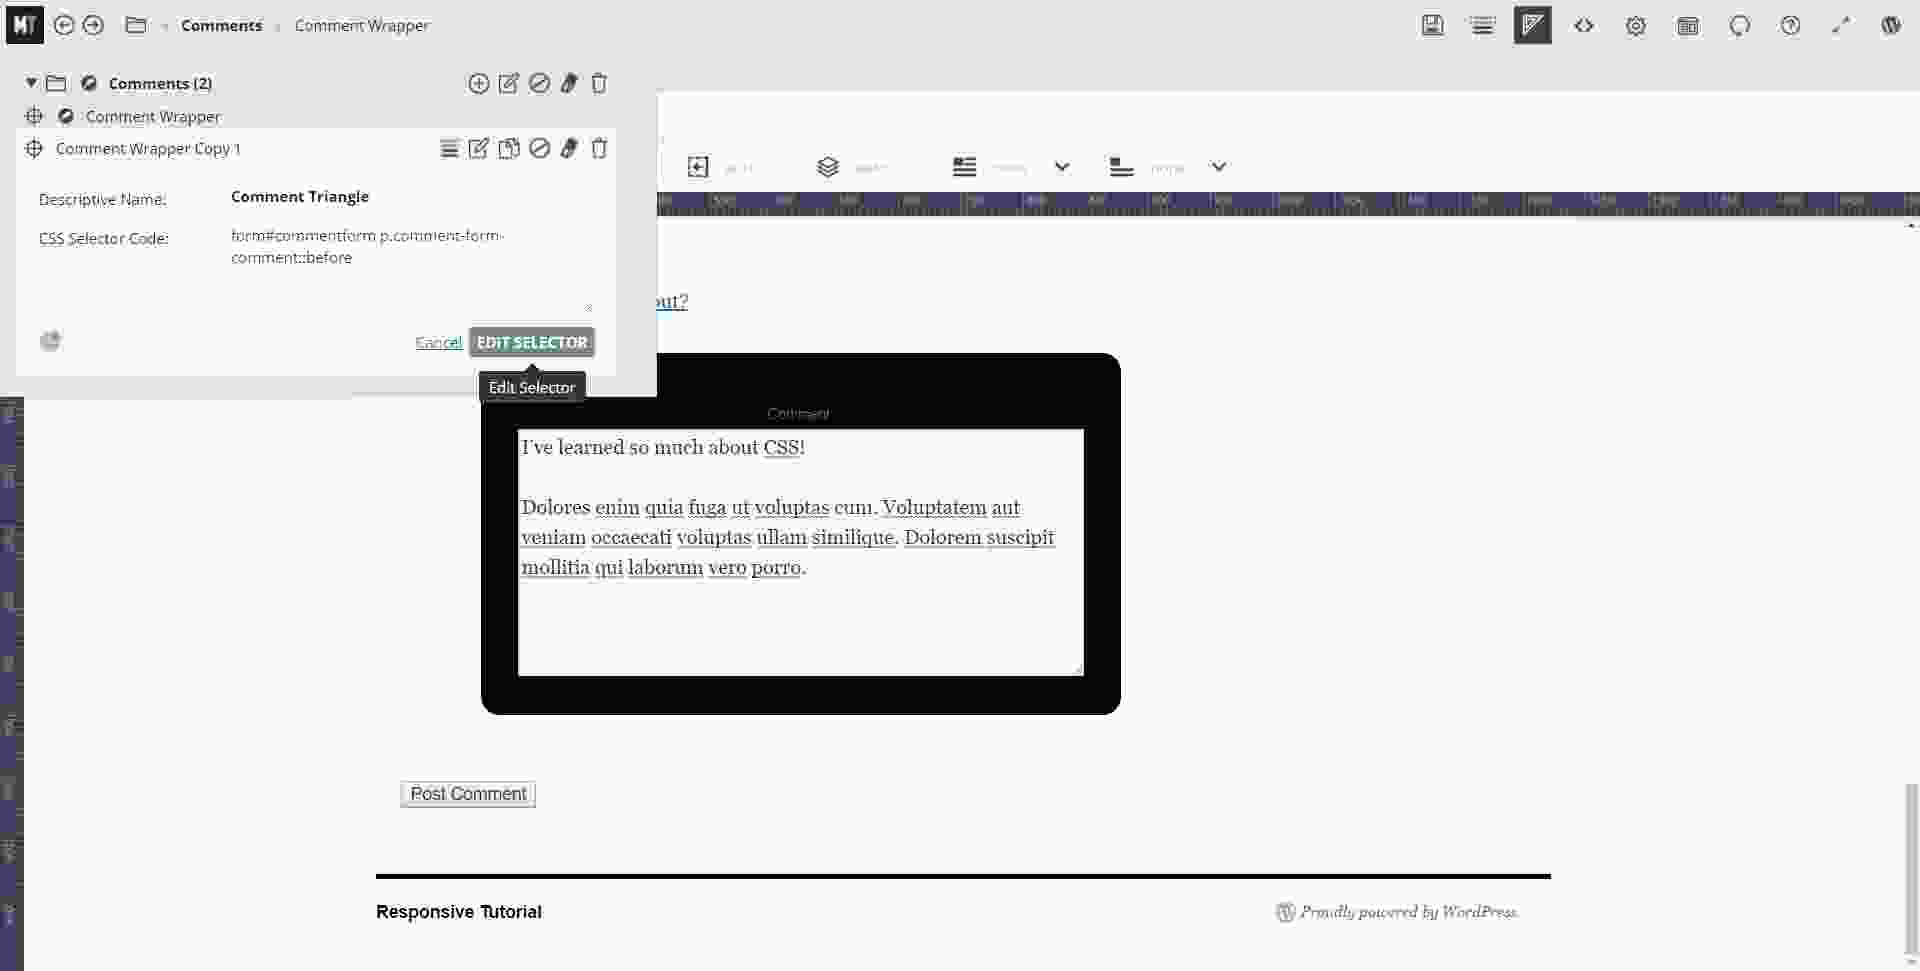Toggle disable icon for Comments folder
Viewport: 1920px width, 971px height.
coord(539,84)
